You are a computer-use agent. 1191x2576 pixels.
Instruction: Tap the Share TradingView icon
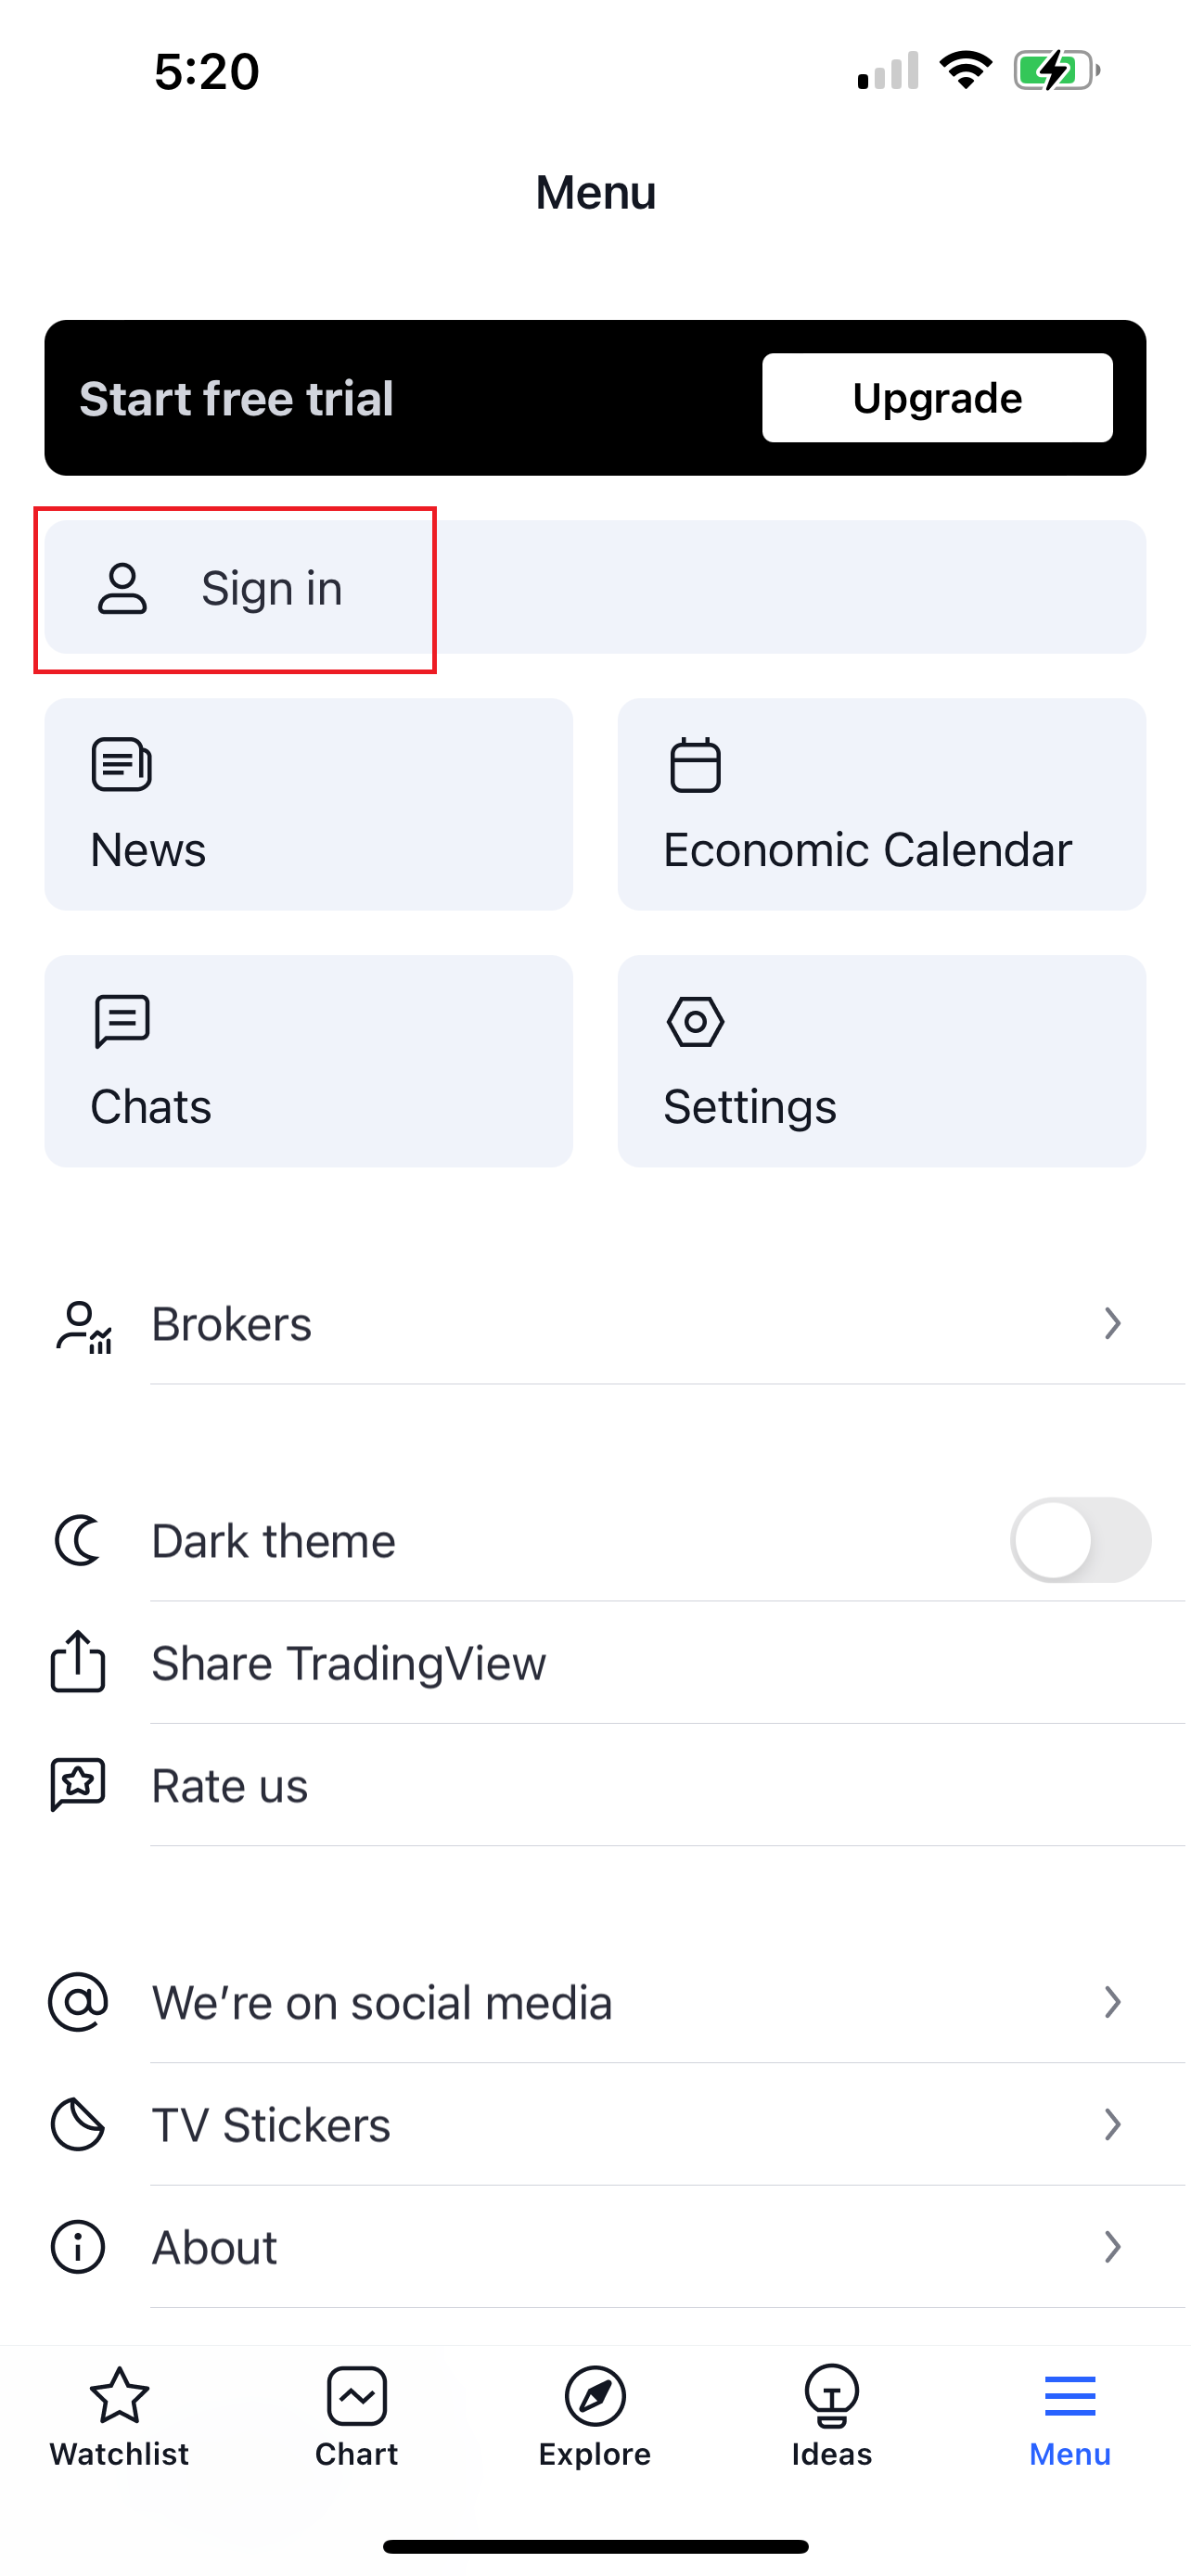pos(78,1661)
